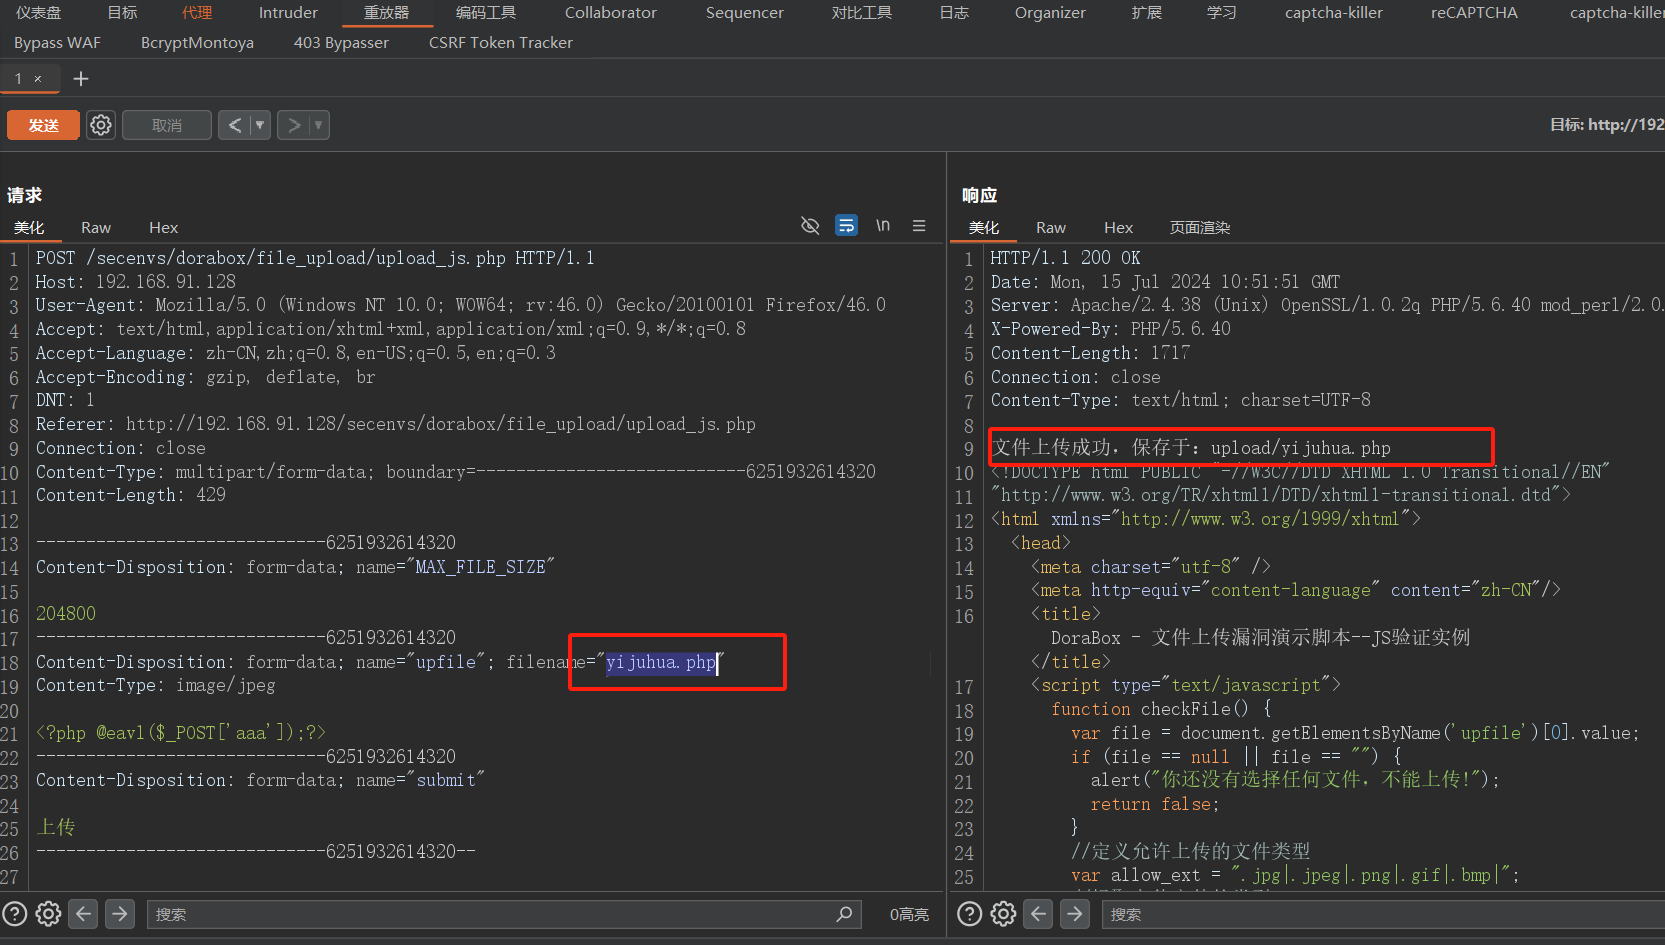
Task: Click request search next match arrow
Action: pos(120,914)
